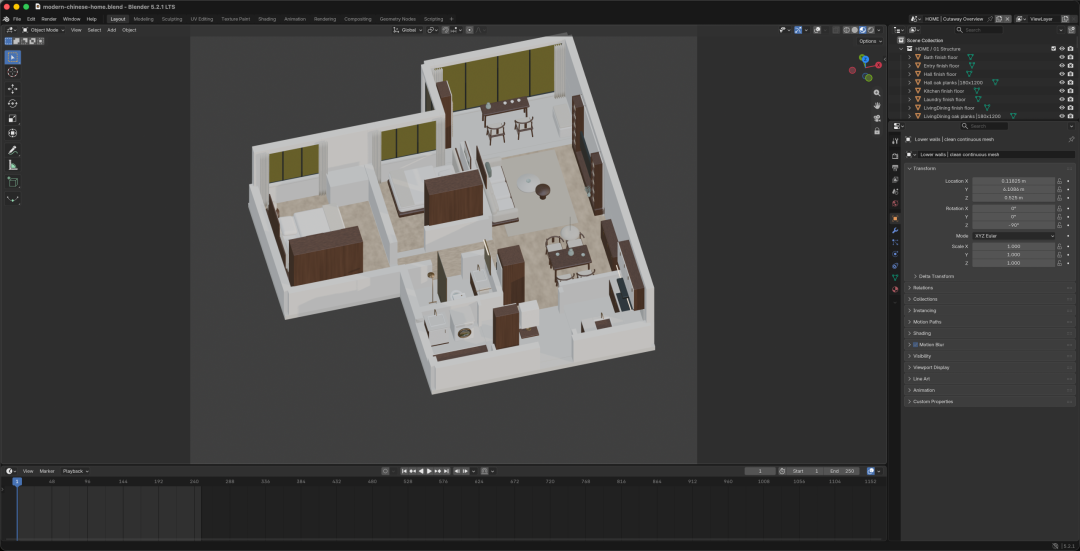The height and width of the screenshot is (551, 1080).
Task: Open the Playback dropdown in timeline
Action: pyautogui.click(x=75, y=471)
